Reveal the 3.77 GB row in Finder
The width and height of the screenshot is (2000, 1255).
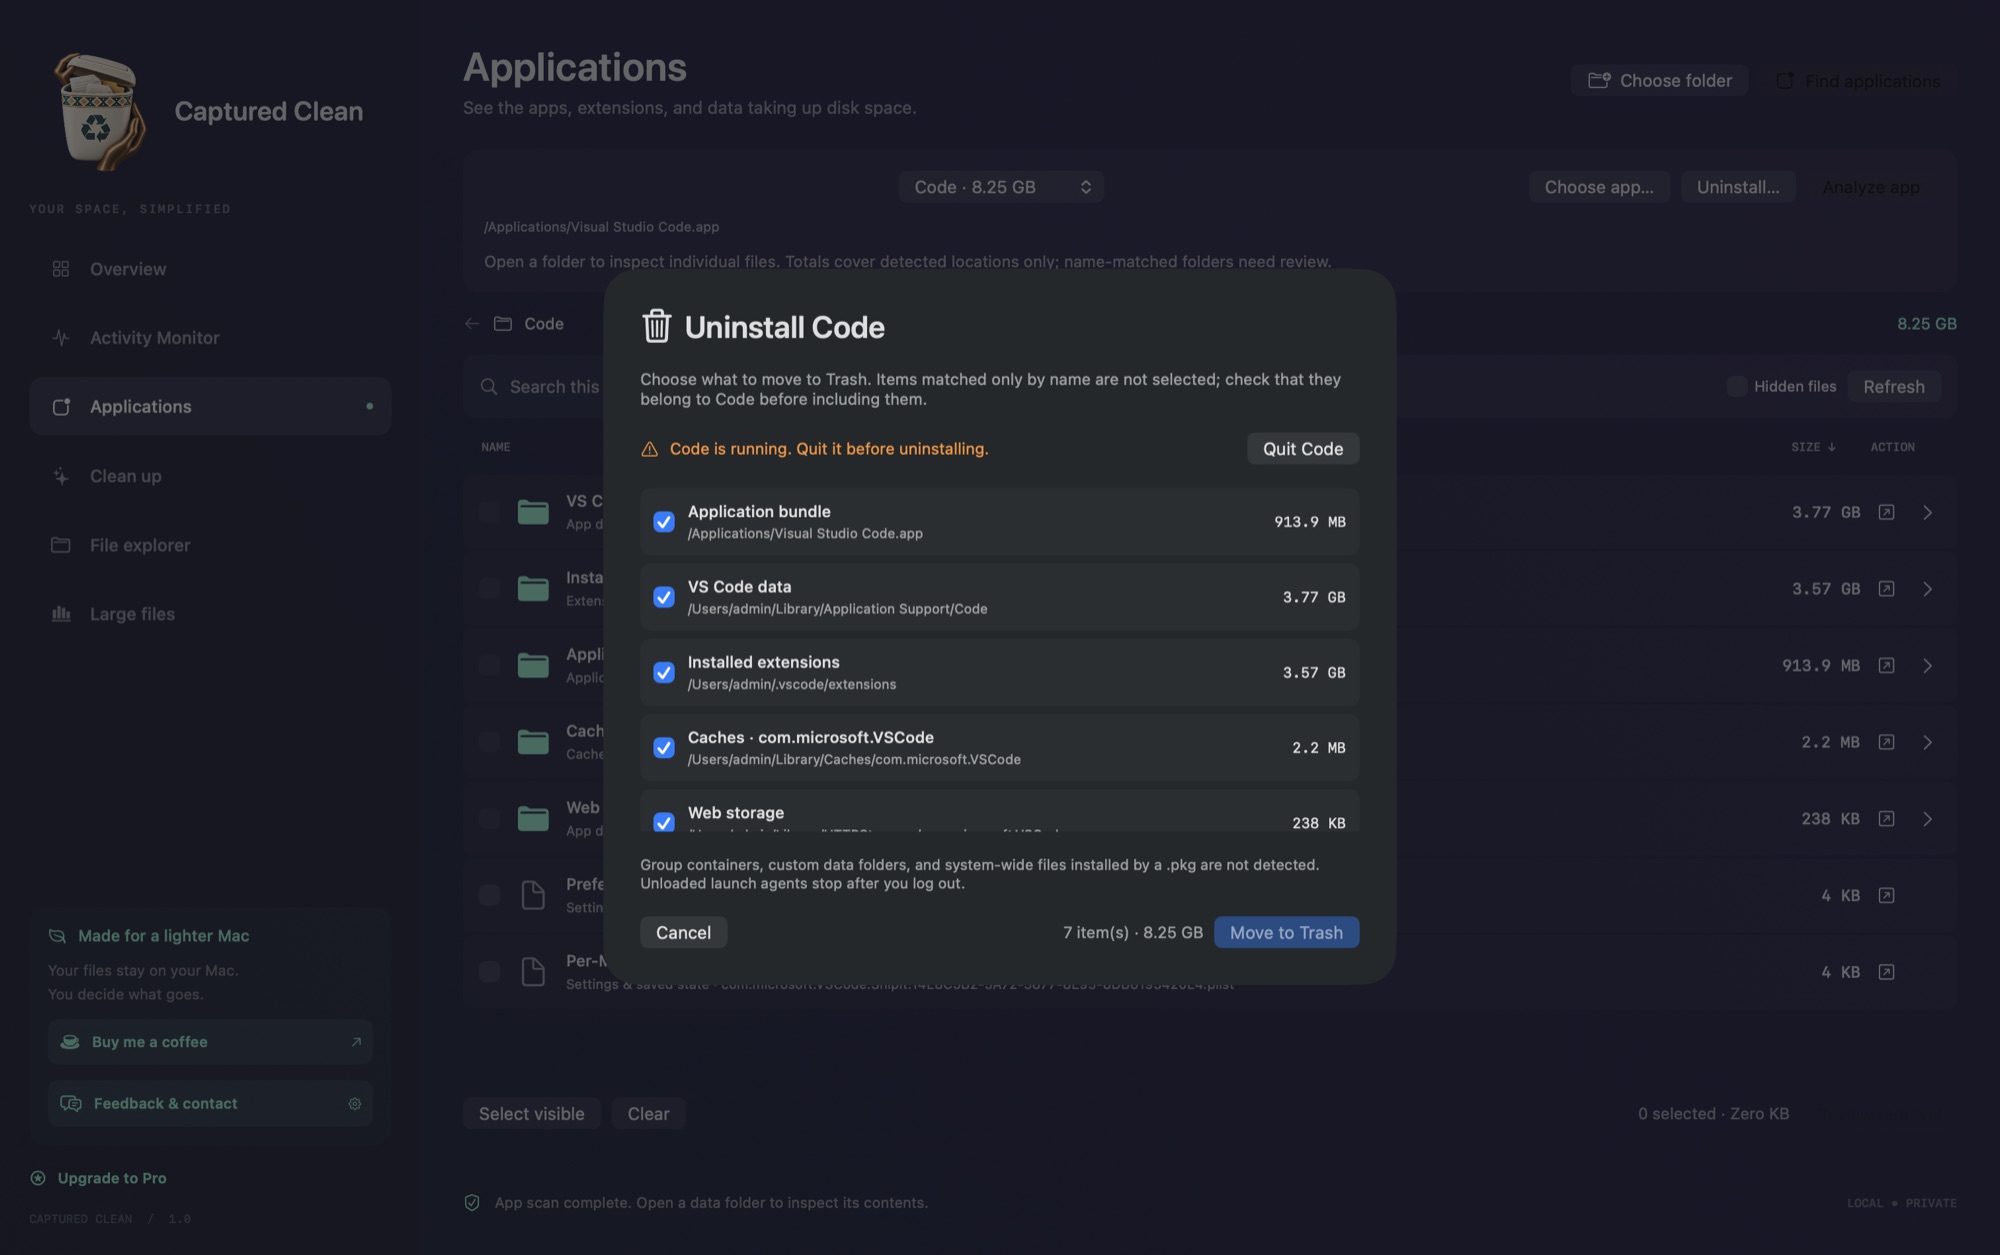tap(1886, 512)
